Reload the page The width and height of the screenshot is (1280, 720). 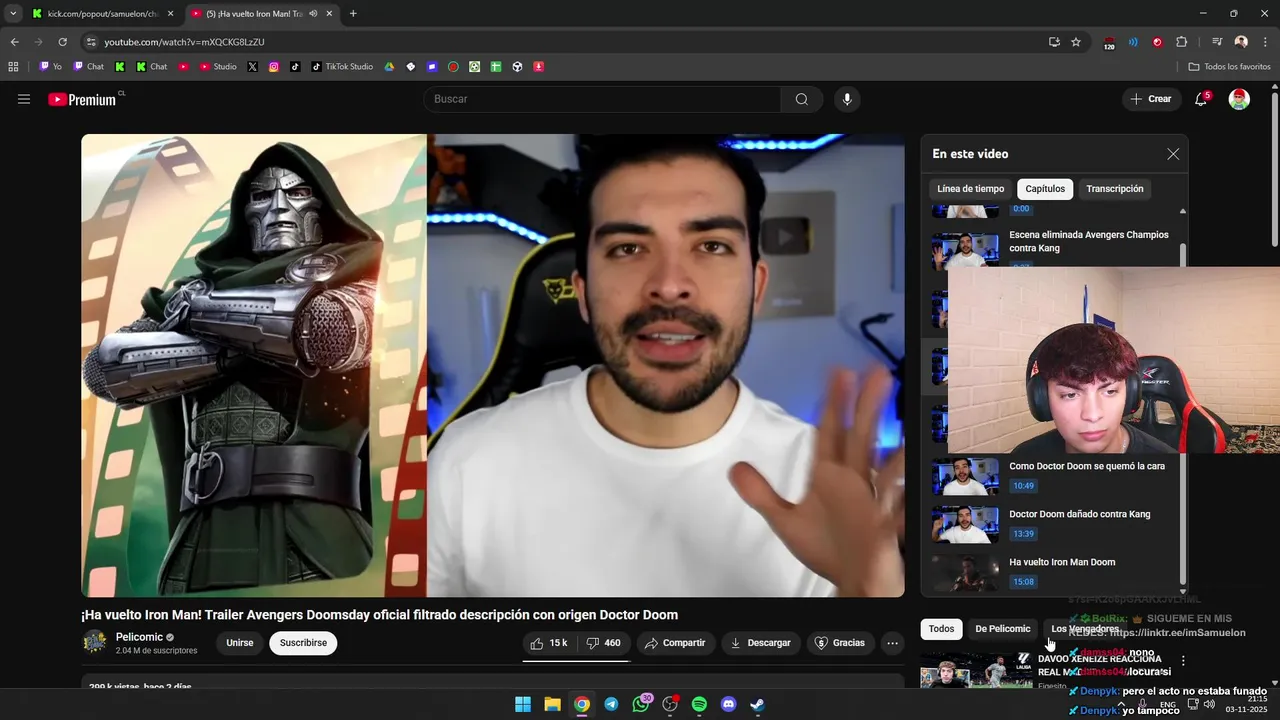coord(62,42)
